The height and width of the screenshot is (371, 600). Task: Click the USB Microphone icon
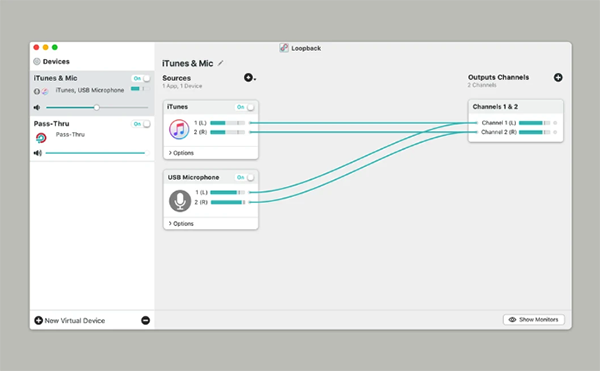click(180, 201)
